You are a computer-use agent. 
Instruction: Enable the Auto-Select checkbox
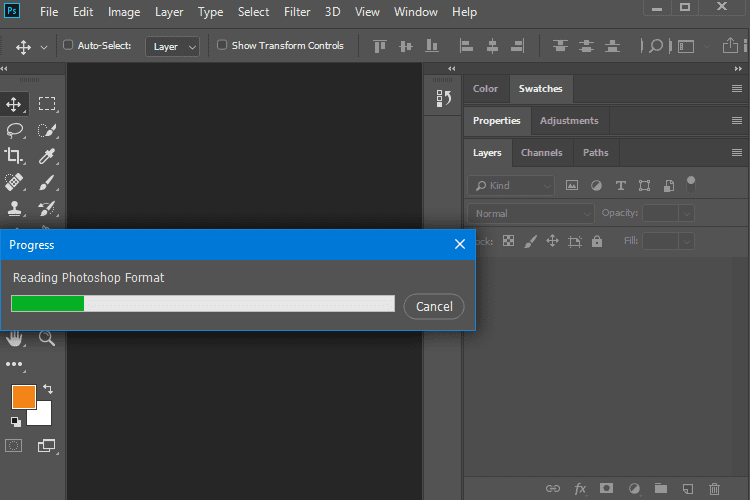(x=68, y=45)
